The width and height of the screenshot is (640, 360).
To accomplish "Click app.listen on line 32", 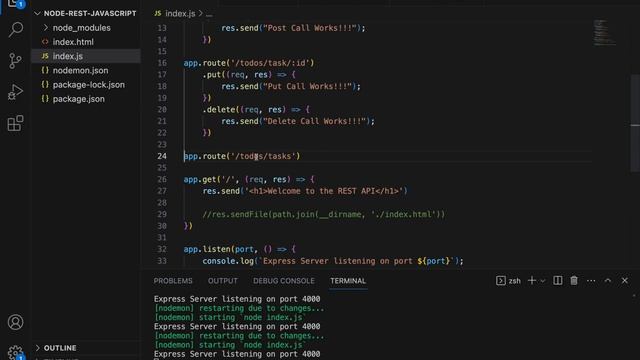I will click(x=207, y=249).
